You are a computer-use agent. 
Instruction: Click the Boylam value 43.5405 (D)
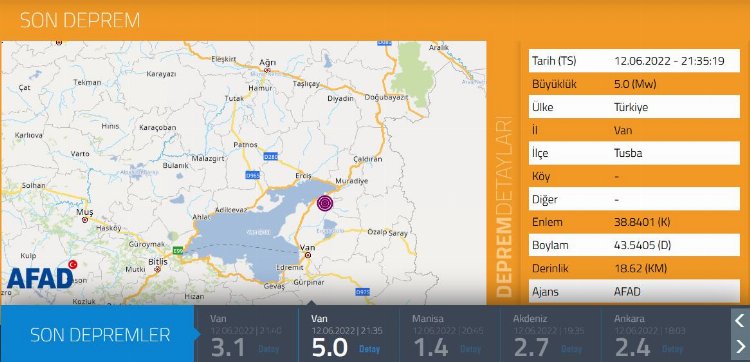tap(642, 245)
